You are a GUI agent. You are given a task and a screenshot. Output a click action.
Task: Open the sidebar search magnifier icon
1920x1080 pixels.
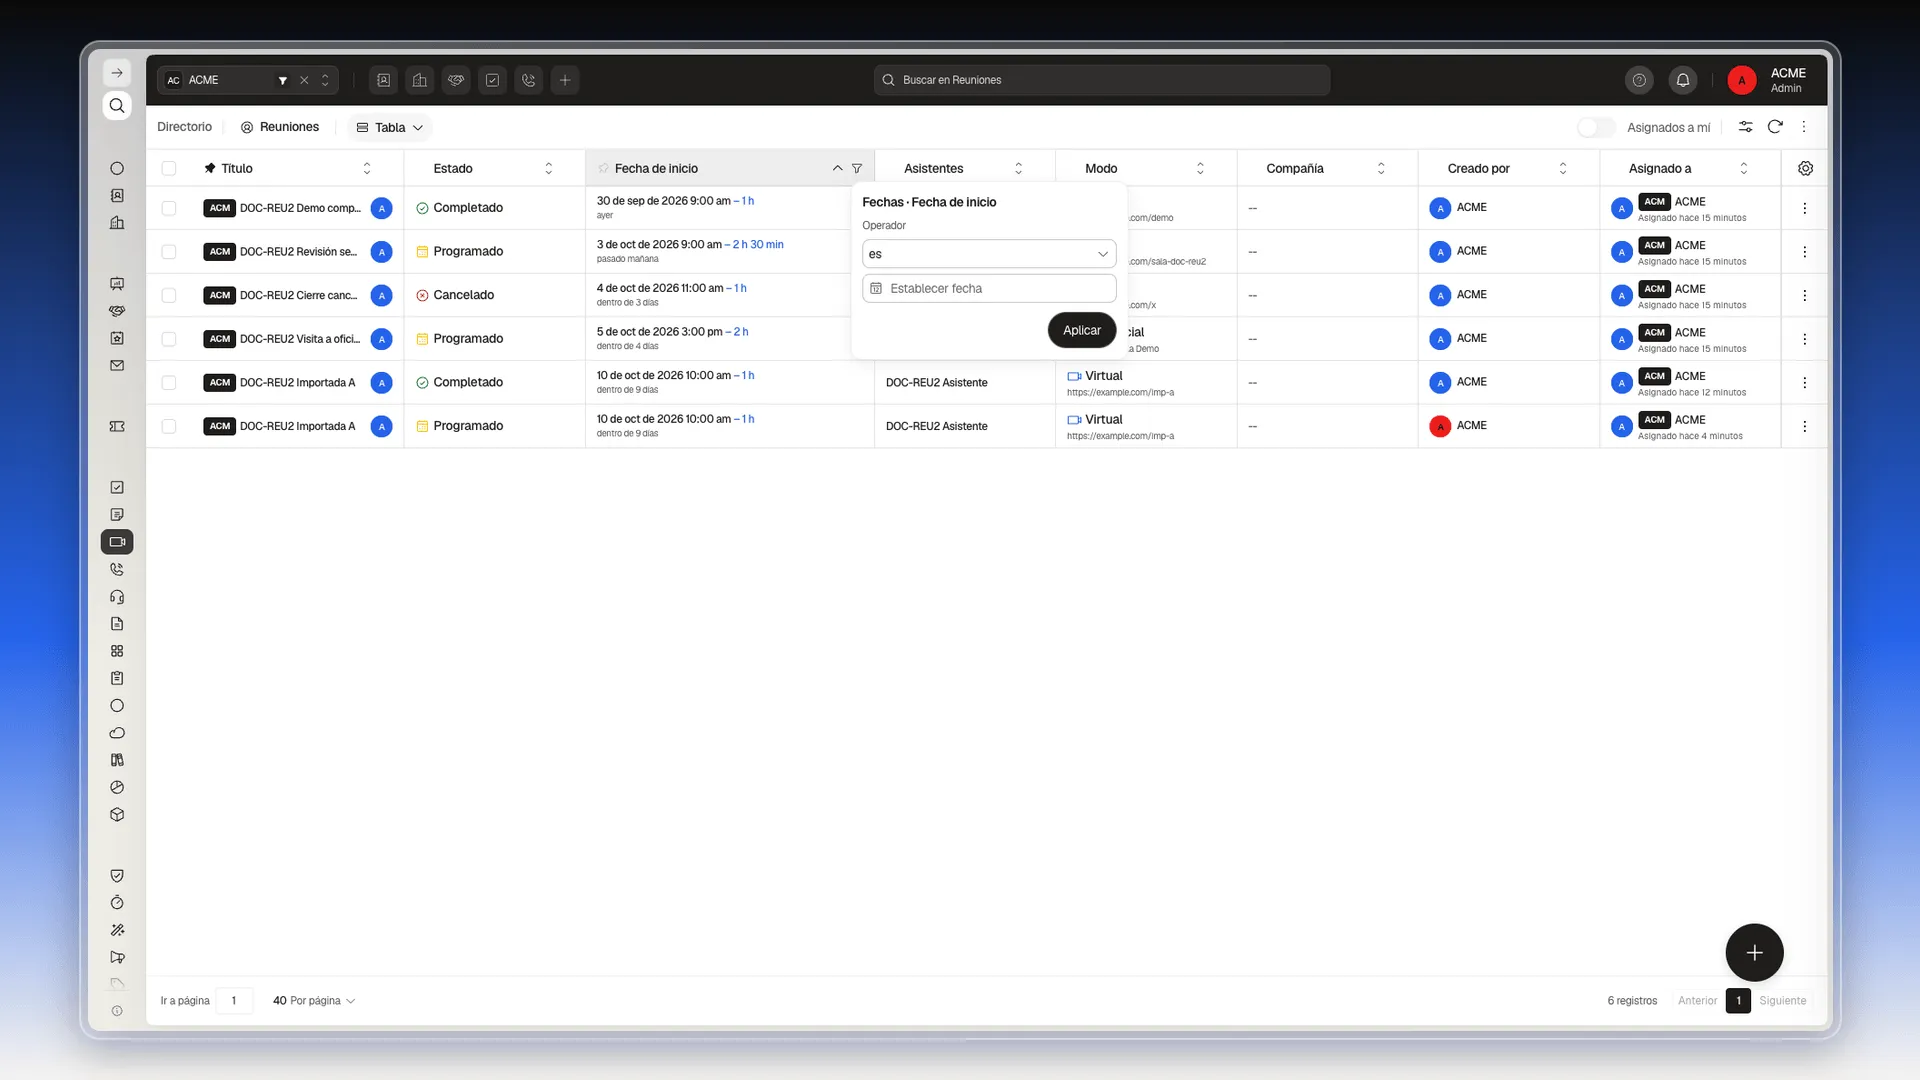coord(117,106)
